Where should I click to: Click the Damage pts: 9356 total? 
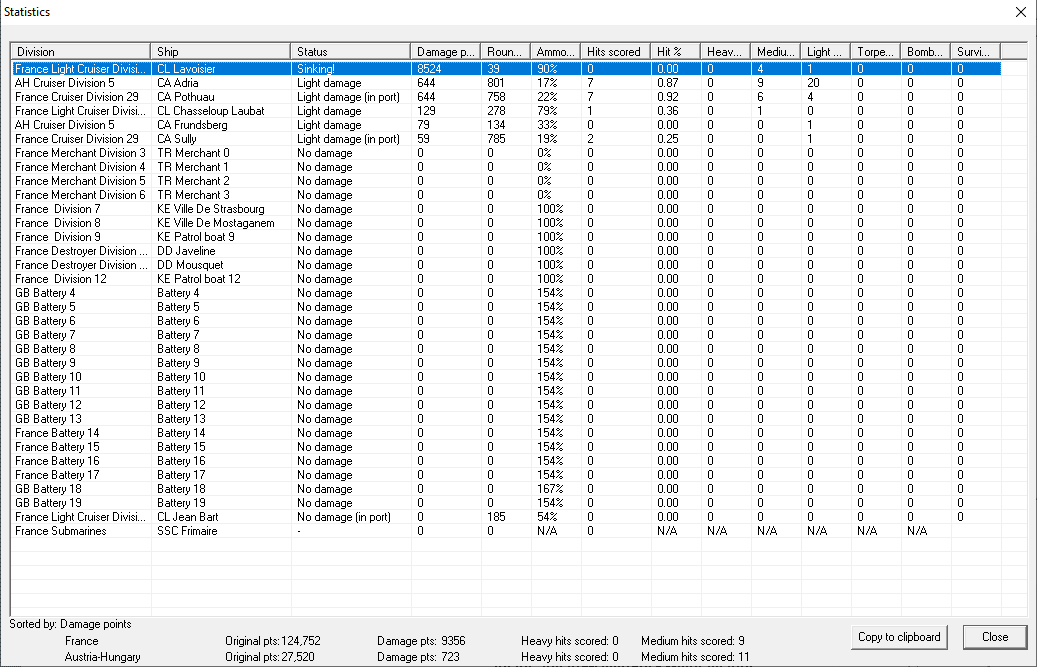pos(421,641)
